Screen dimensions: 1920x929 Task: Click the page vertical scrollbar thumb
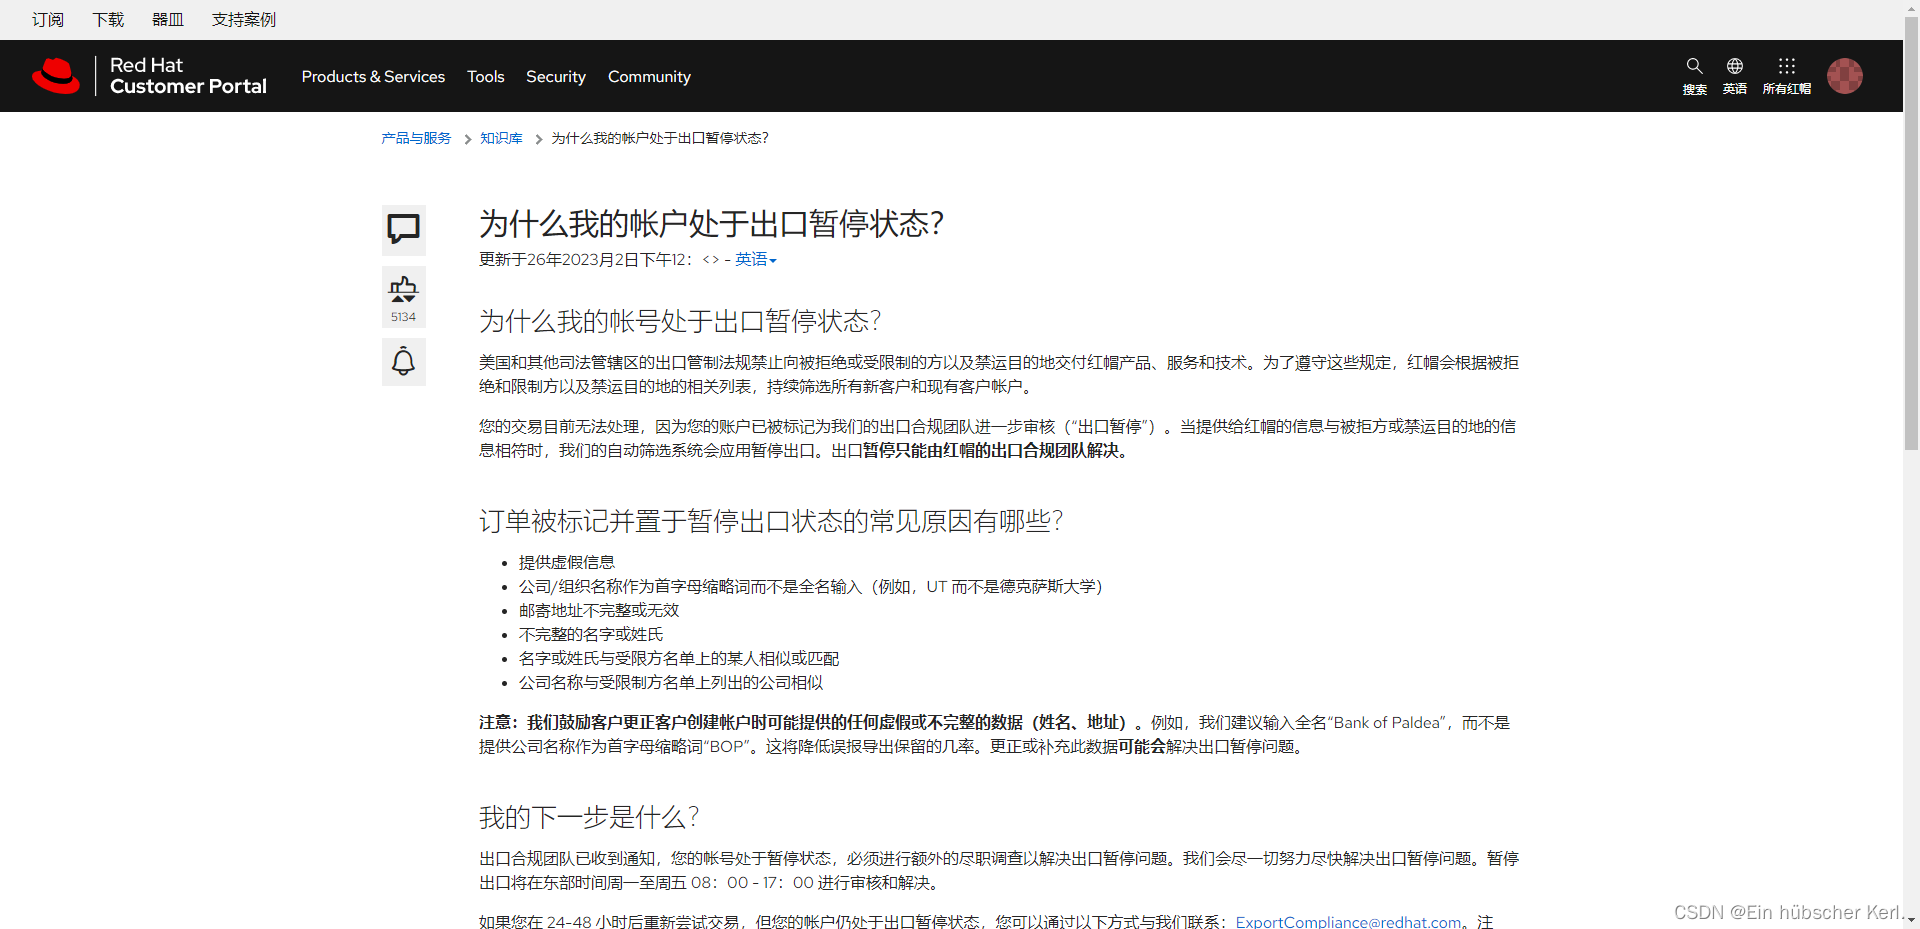click(1911, 235)
